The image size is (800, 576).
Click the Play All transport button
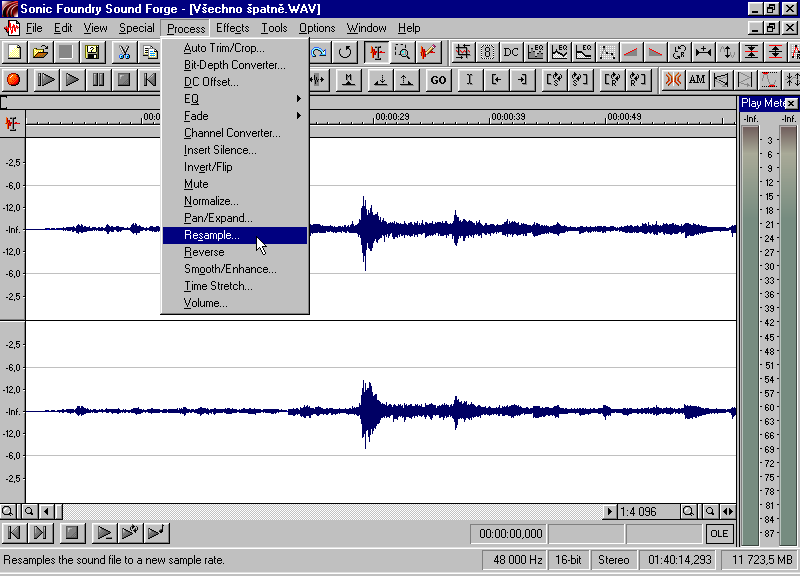[x=46, y=80]
